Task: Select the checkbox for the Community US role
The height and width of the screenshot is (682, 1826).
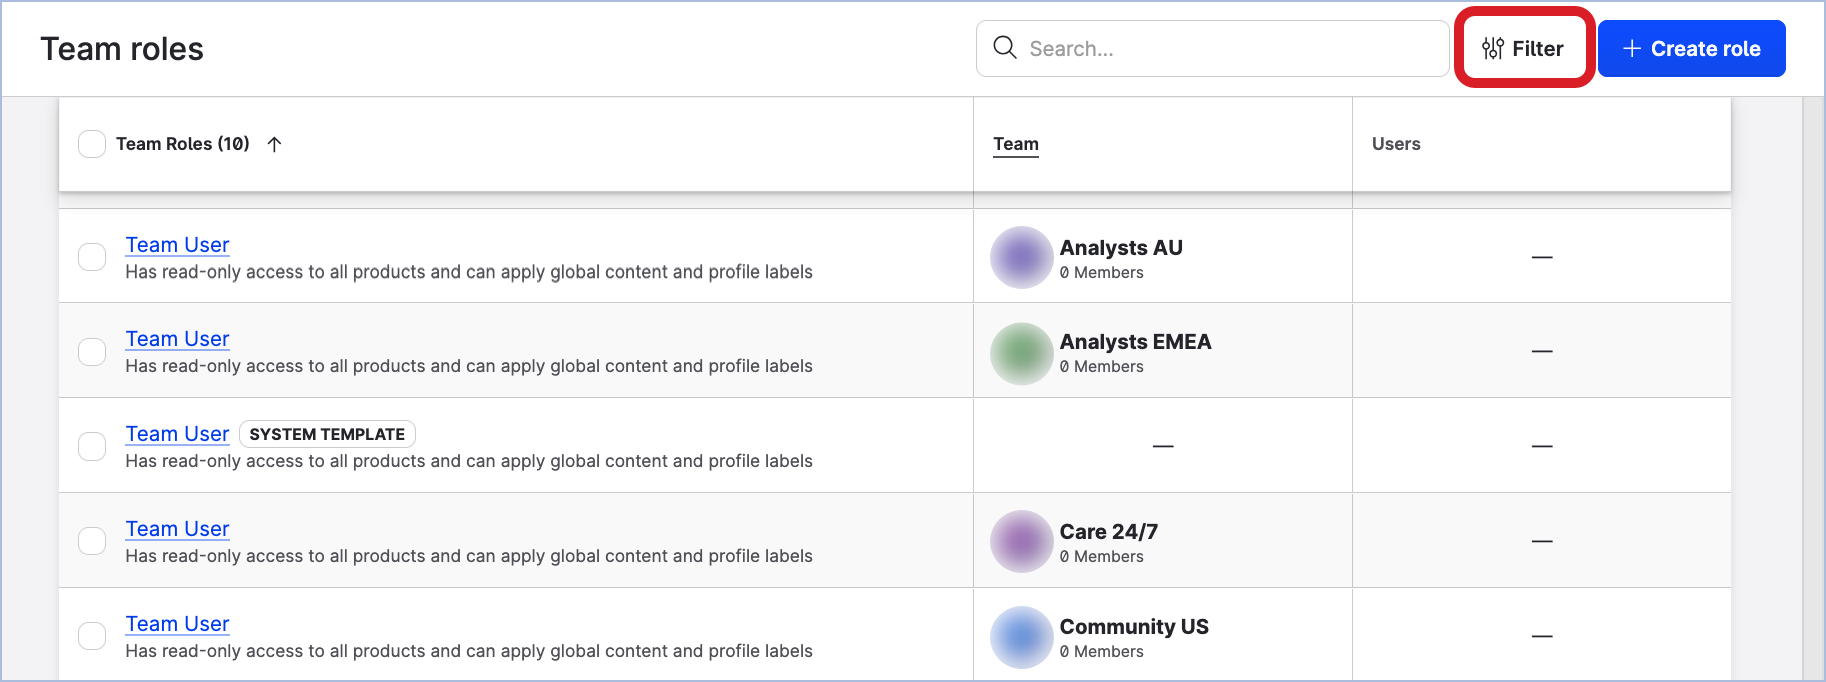Action: click(x=92, y=636)
